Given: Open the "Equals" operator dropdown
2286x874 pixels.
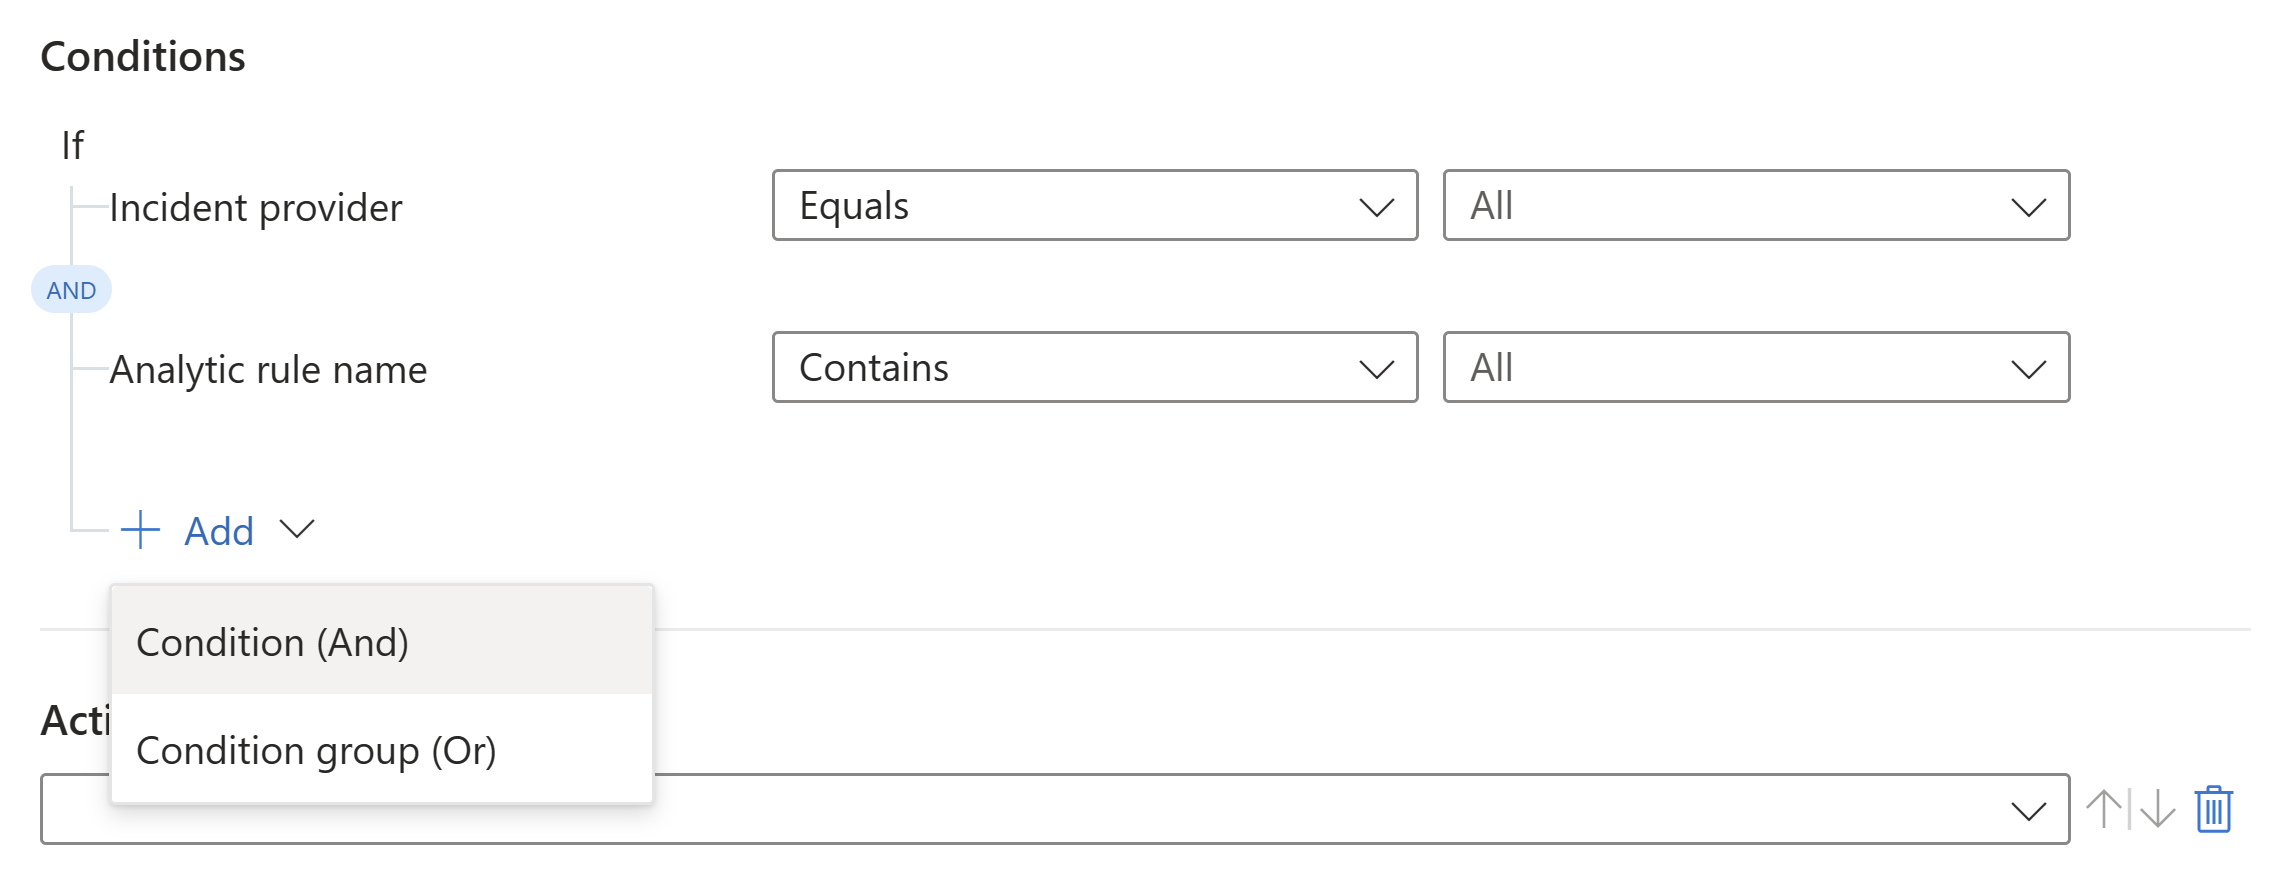Looking at the screenshot, I should coord(1094,206).
